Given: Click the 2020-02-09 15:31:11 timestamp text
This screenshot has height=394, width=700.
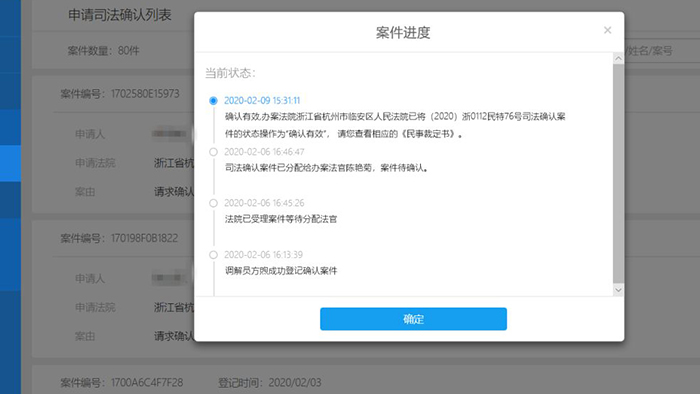Looking at the screenshot, I should (262, 100).
